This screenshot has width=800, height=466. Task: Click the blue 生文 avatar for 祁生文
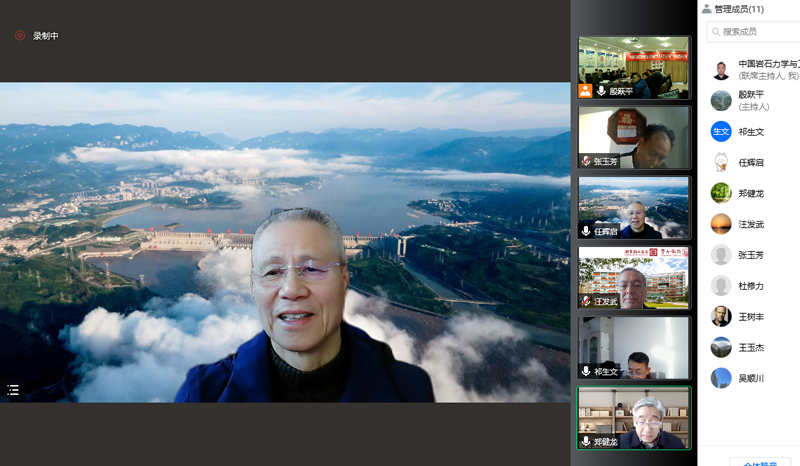[721, 131]
